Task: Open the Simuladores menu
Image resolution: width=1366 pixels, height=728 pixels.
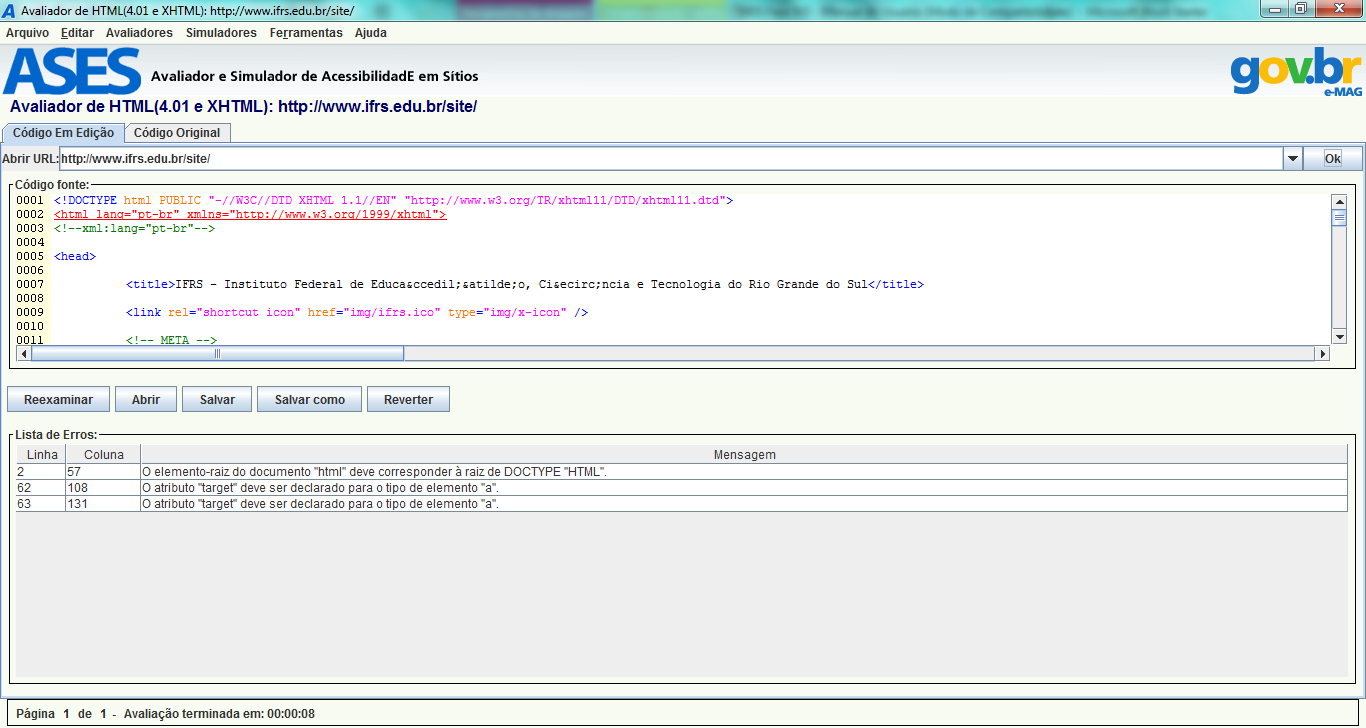Action: 221,33
